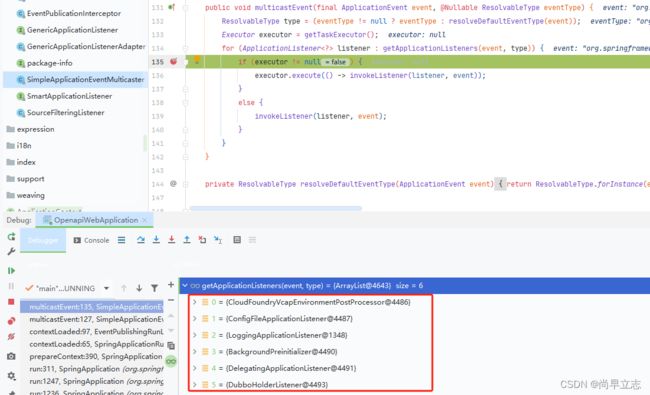Click Resume Program green play icon

pyautogui.click(x=11, y=271)
